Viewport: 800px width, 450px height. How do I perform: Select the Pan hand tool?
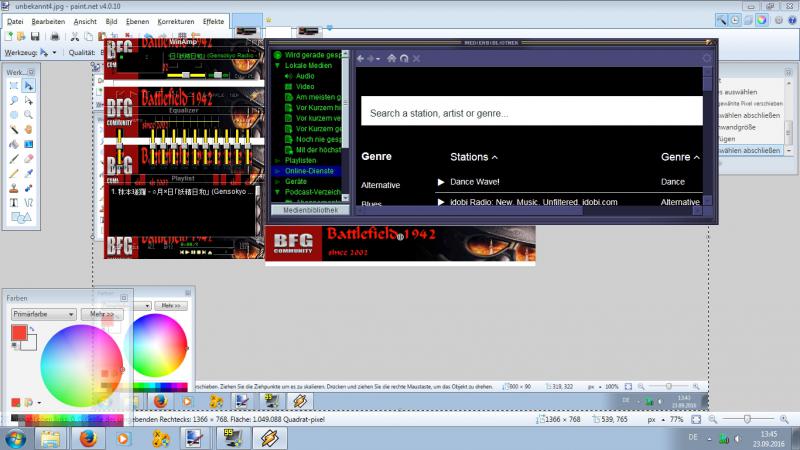[29, 130]
